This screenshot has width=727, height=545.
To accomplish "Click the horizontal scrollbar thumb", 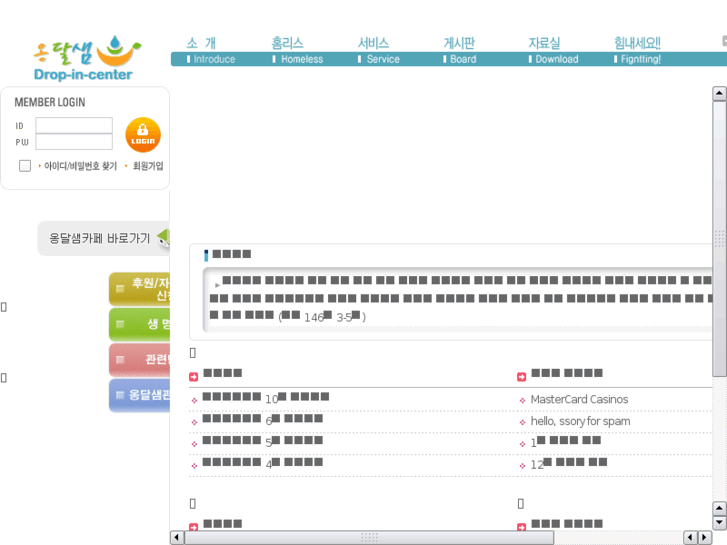I will coord(370,538).
